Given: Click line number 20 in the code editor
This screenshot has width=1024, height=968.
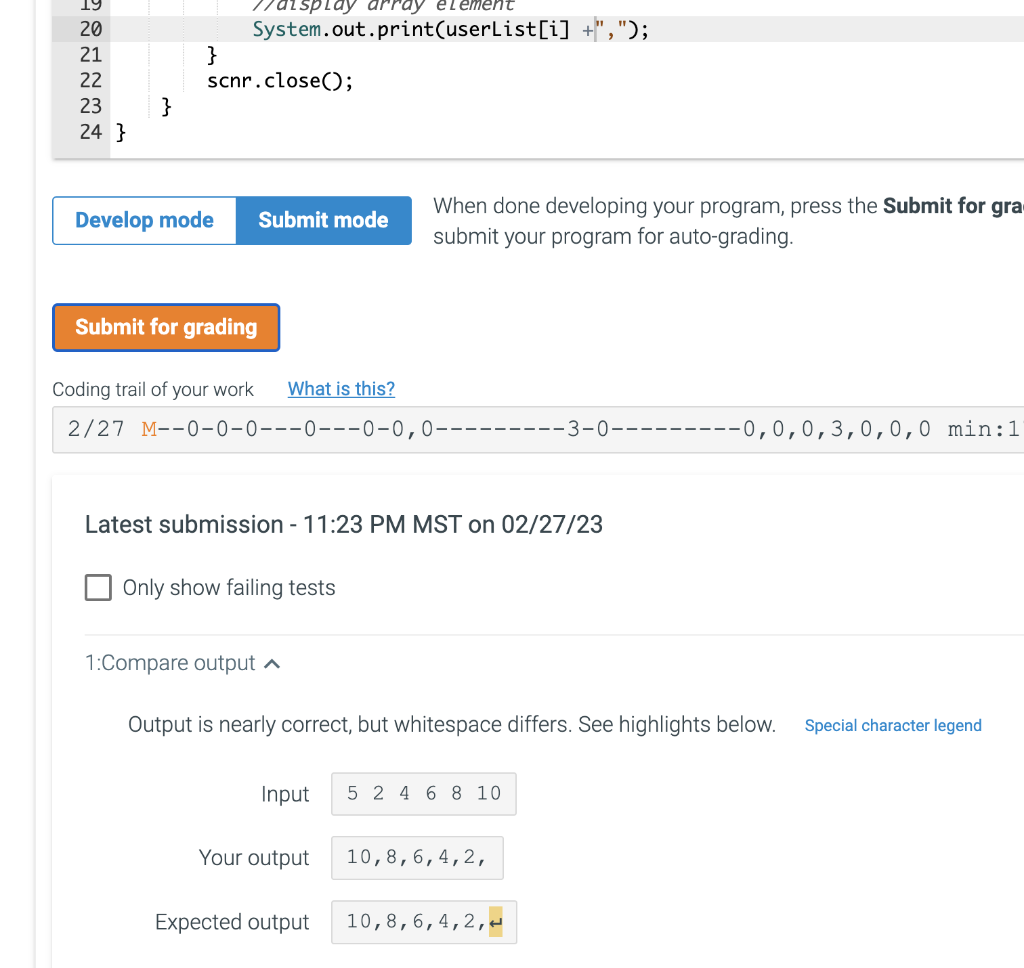Looking at the screenshot, I should point(89,29).
